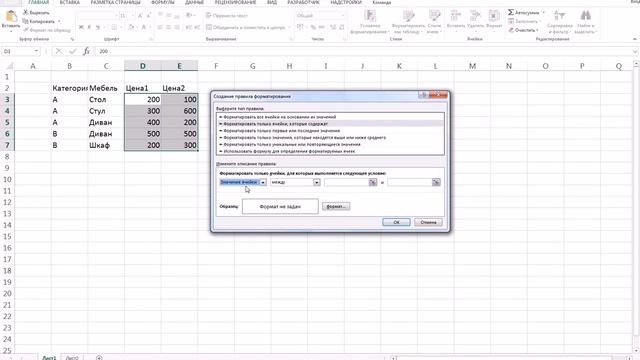Select rule type Форматировать только значения выше или ниже среднего
This screenshot has height=360, width=640.
point(330,138)
